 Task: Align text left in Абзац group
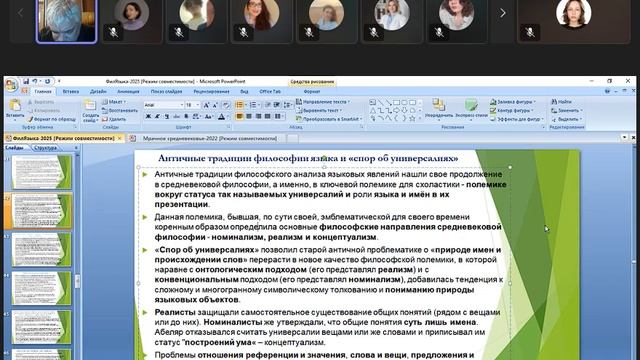(x=240, y=116)
